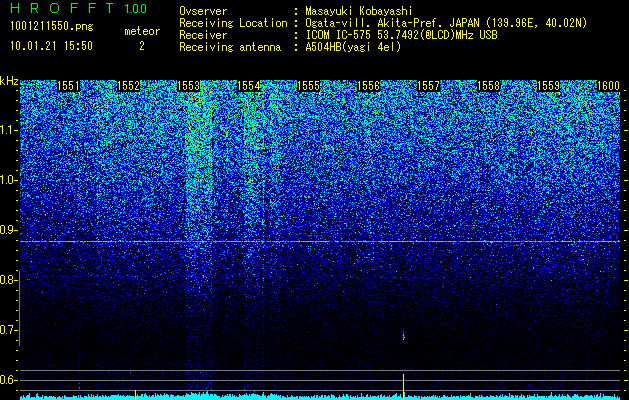Click the 1556 time marker
The image size is (629, 400).
368,86
